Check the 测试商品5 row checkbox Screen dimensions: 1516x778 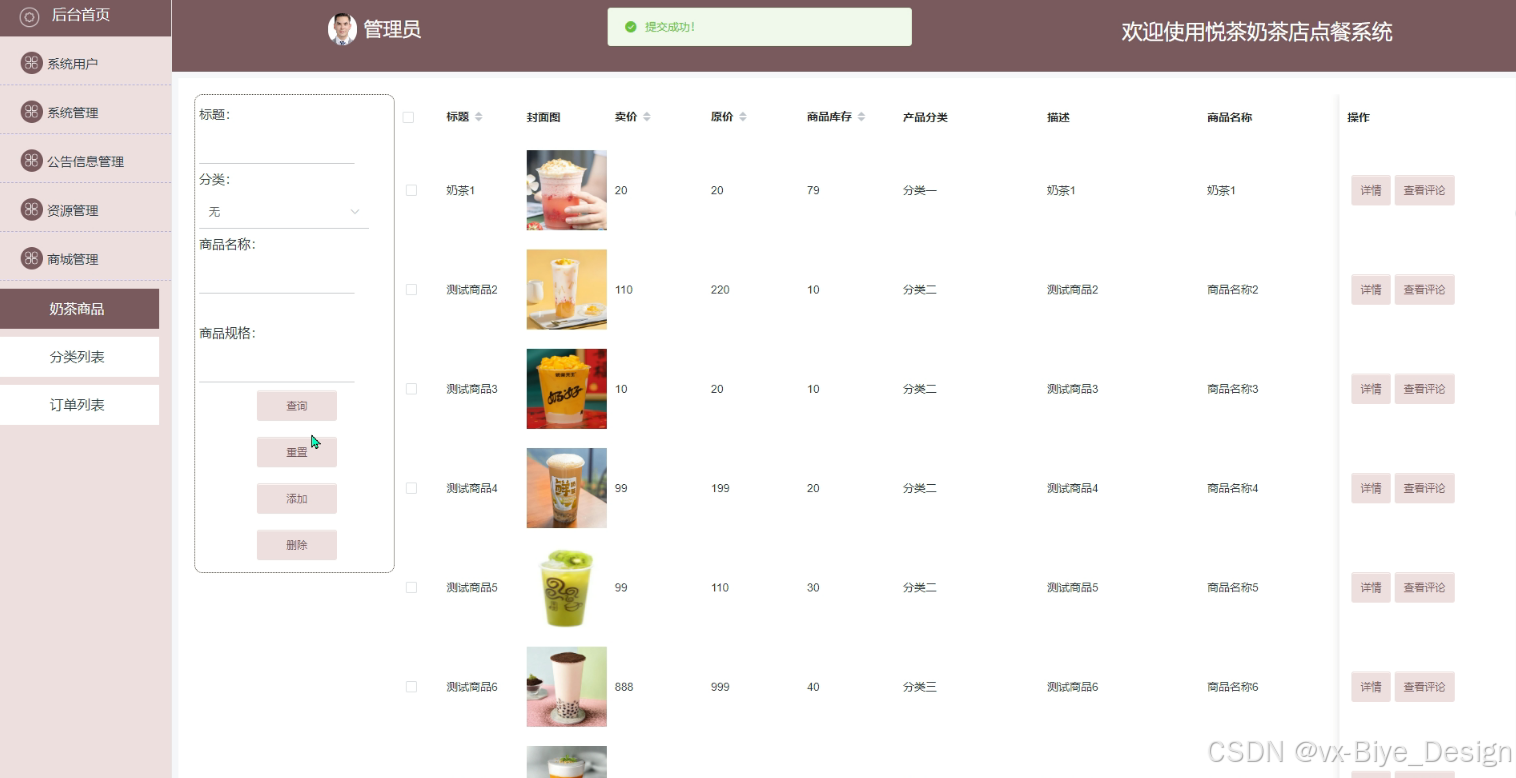pos(411,587)
